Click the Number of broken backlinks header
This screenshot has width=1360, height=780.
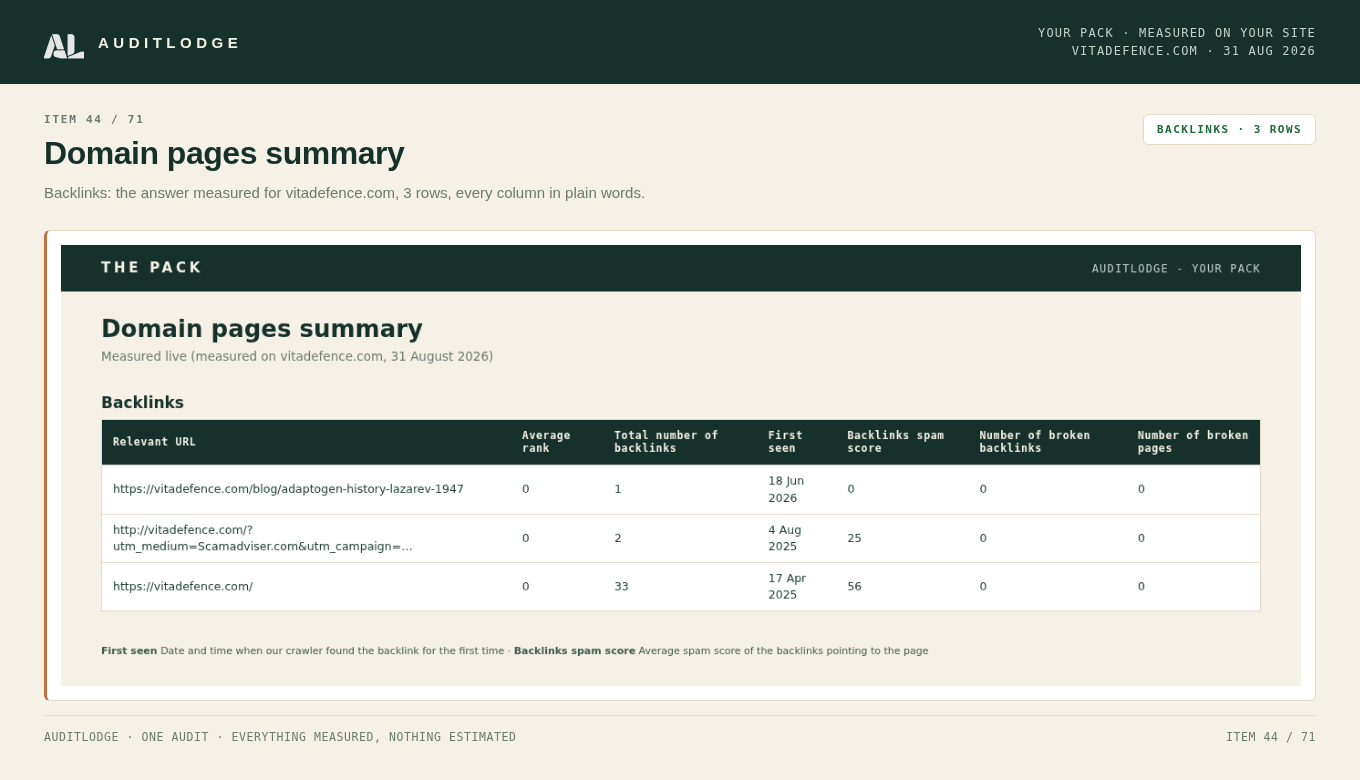pyautogui.click(x=1034, y=442)
